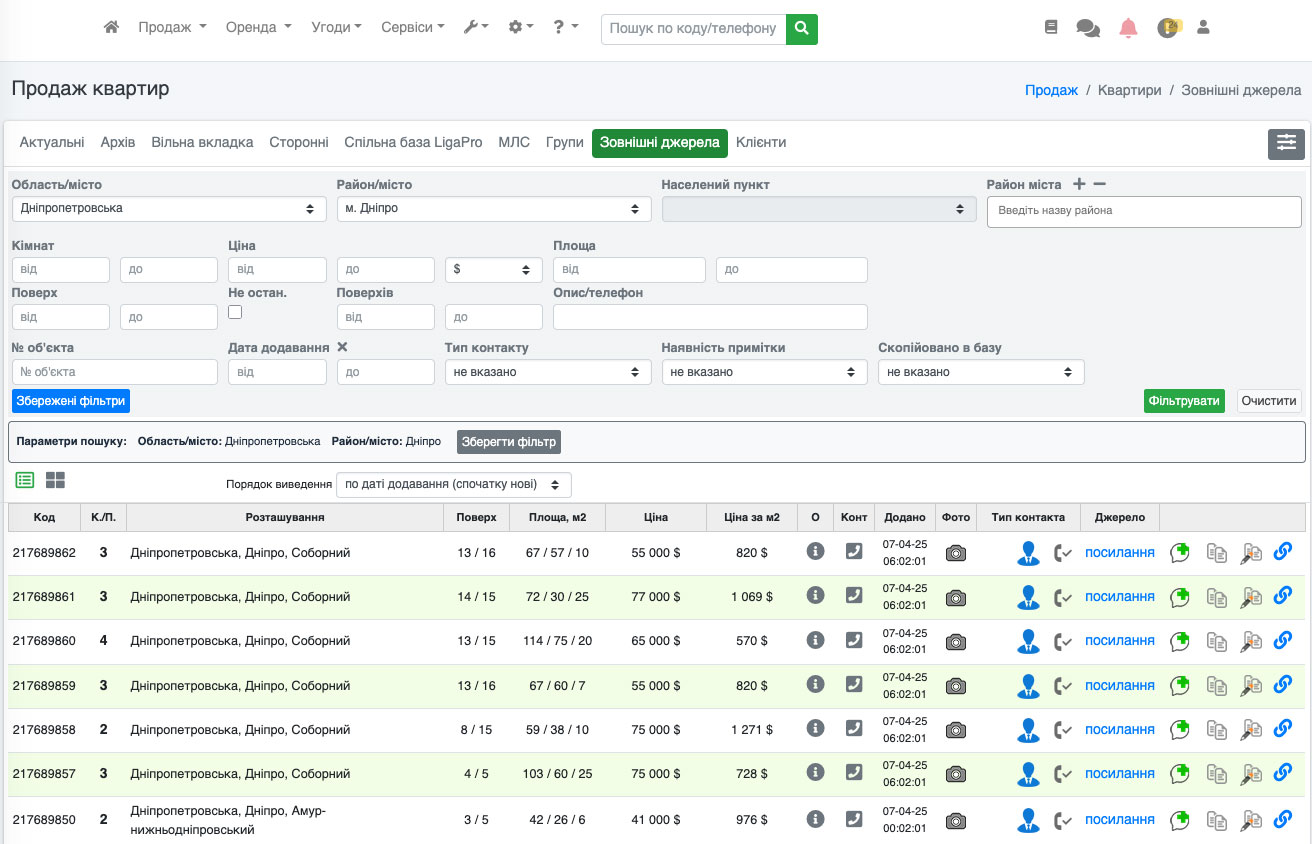Open the Продаж menu
Viewport: 1312px width, 844px height.
[172, 28]
